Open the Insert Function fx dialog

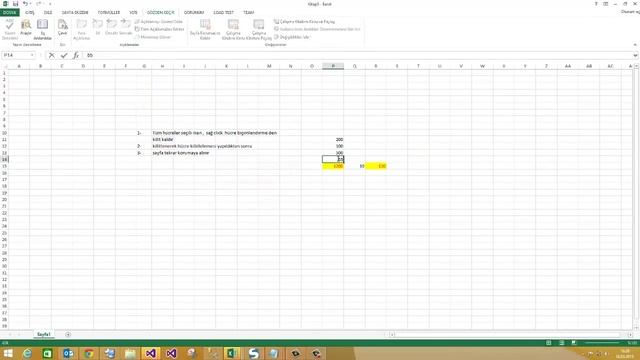pos(76,55)
